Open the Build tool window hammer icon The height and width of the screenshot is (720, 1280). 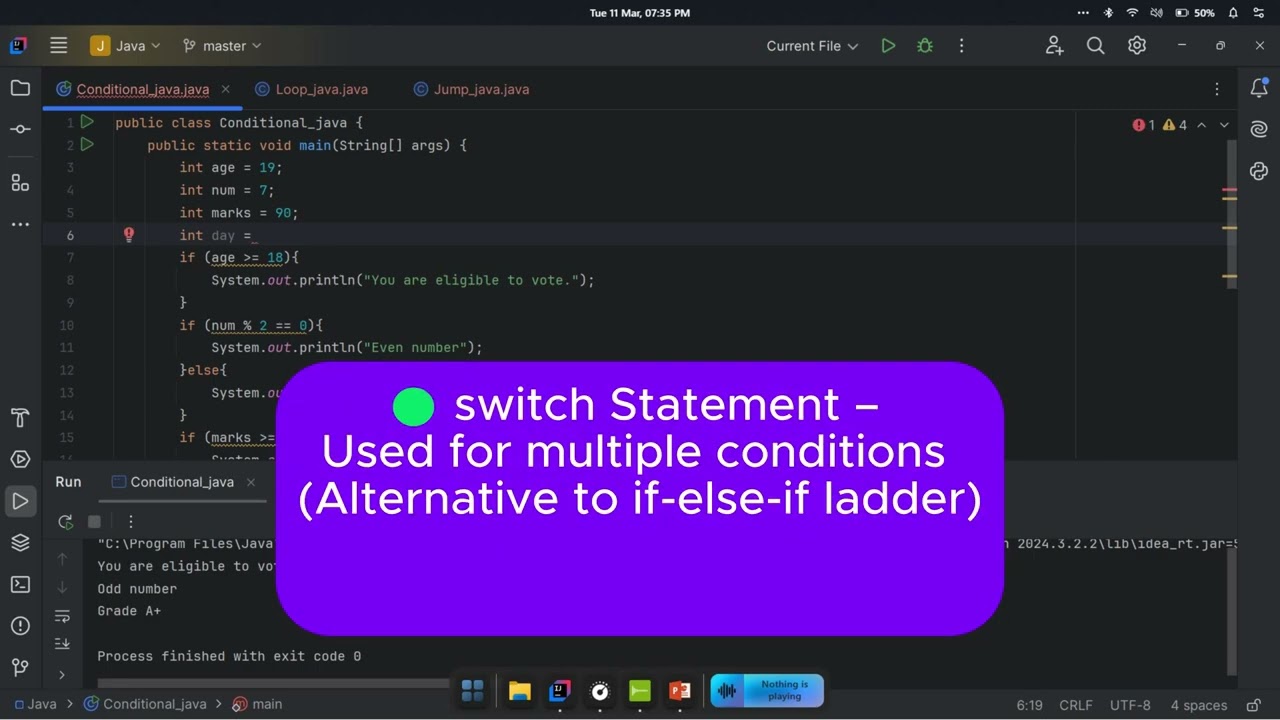[20, 417]
